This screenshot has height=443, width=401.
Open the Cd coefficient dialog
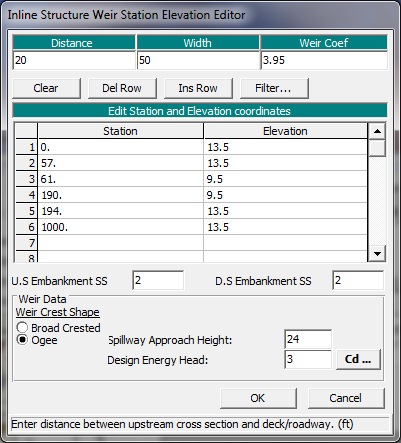pyautogui.click(x=358, y=359)
